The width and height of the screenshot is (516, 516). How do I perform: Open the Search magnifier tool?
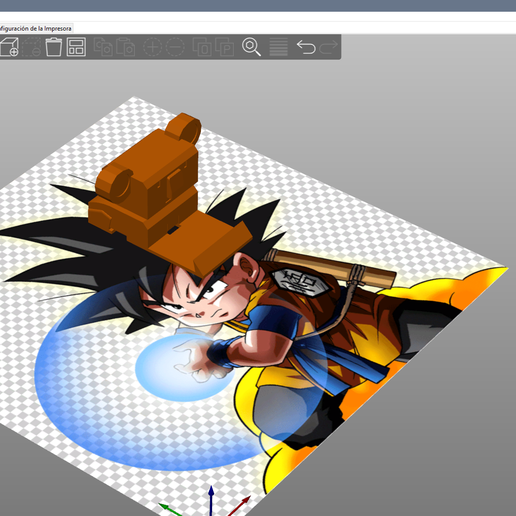click(251, 47)
